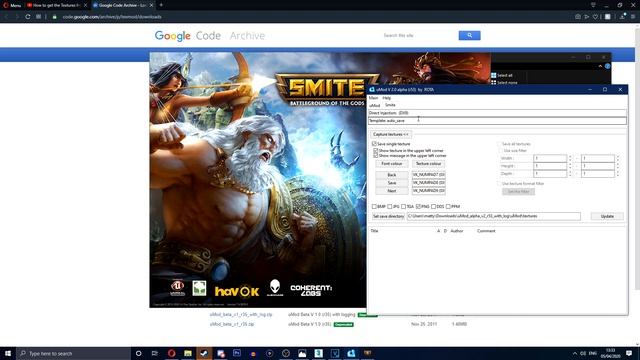Open the uMod Help menu
This screenshot has width=640, height=360.
click(387, 98)
